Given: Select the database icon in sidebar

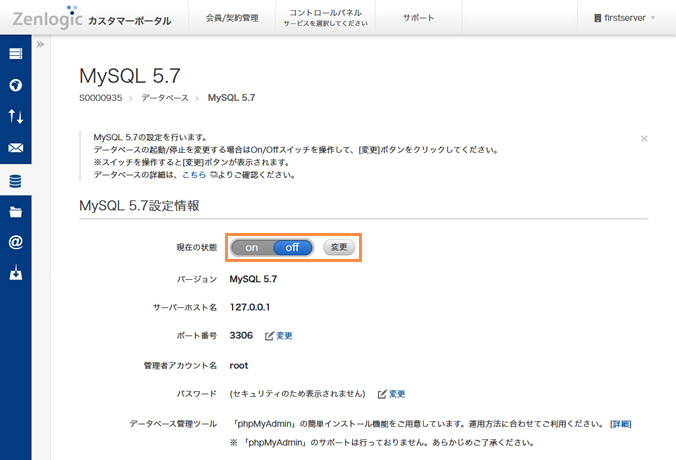Looking at the screenshot, I should coord(15,181).
